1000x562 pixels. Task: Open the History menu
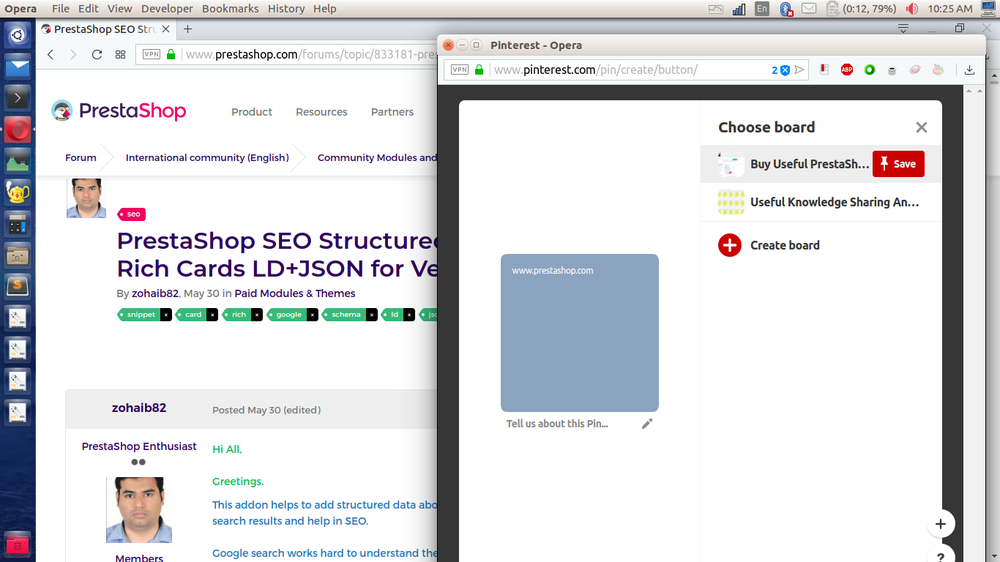pos(286,9)
